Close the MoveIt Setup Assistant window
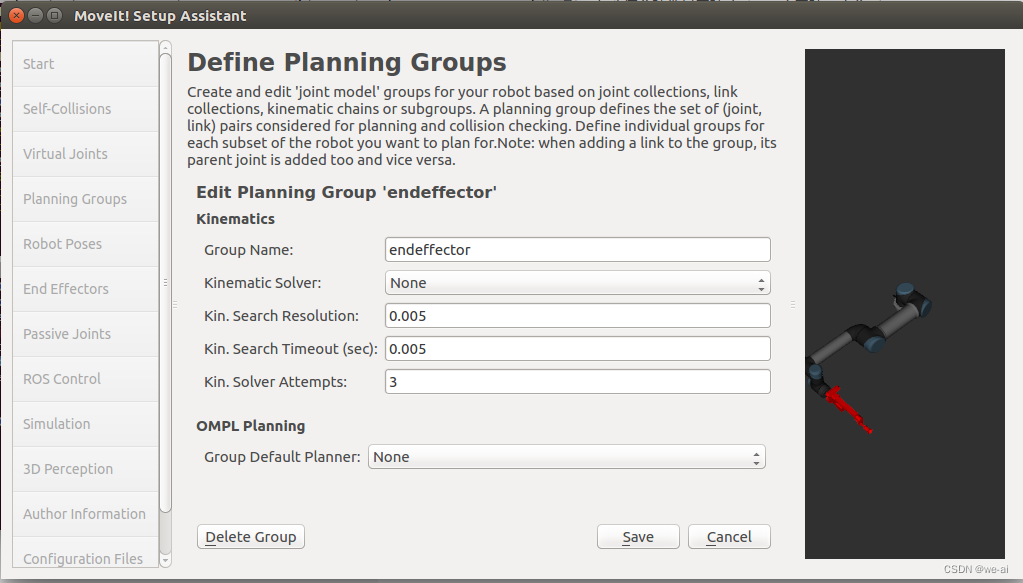 [x=16, y=15]
